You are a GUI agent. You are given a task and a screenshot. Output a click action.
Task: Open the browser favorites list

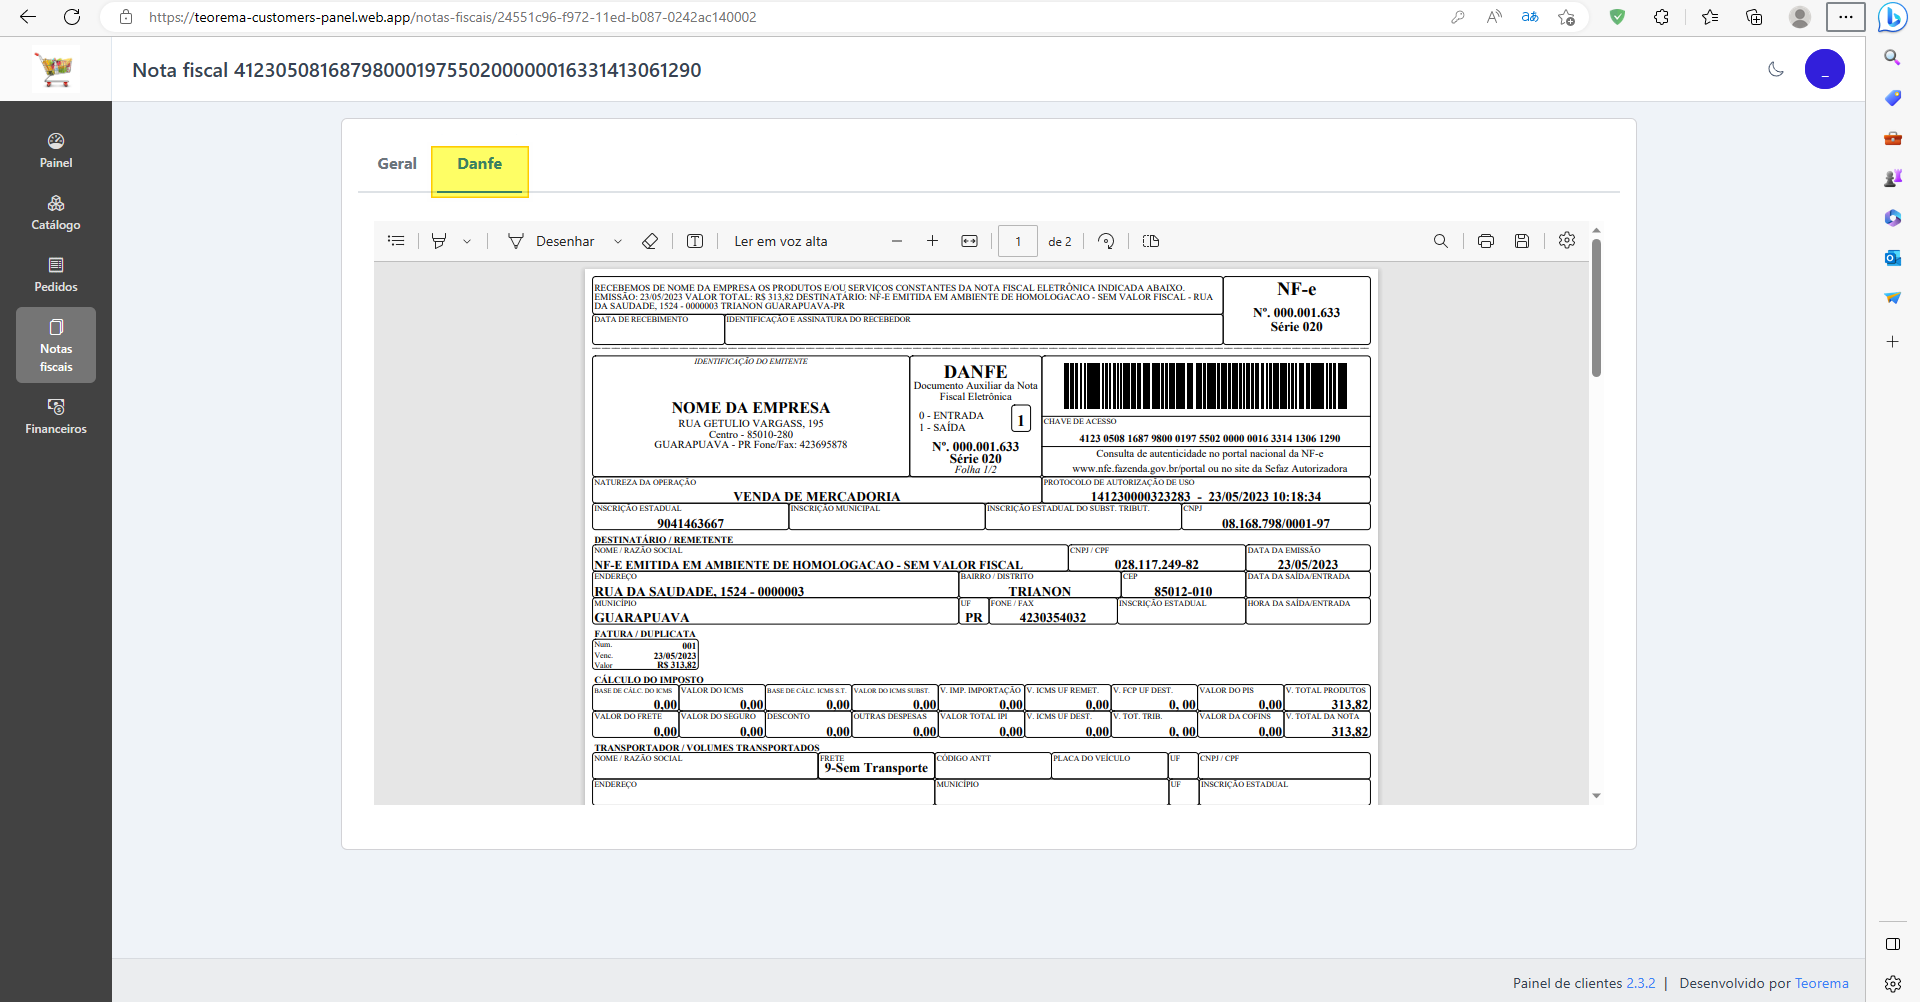(x=1710, y=17)
